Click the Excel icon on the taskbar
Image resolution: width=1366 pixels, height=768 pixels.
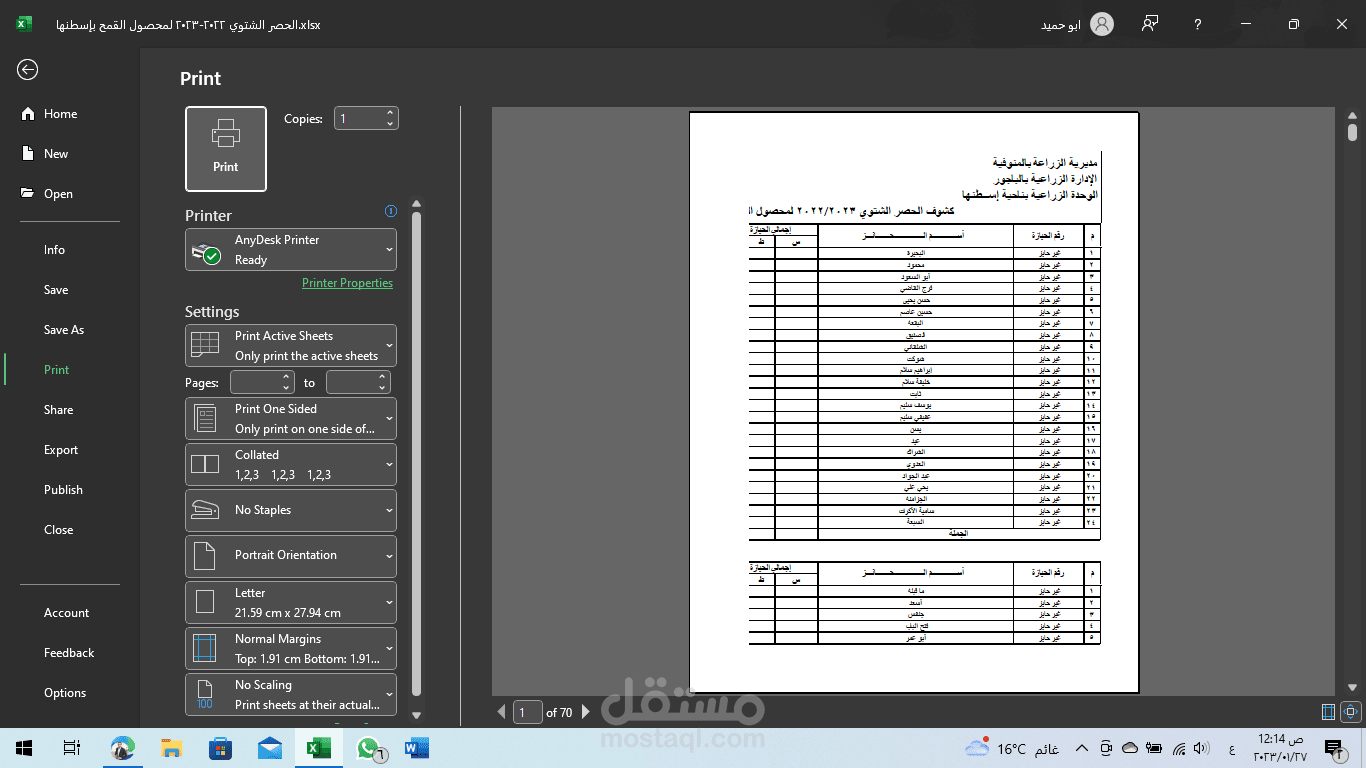point(319,748)
